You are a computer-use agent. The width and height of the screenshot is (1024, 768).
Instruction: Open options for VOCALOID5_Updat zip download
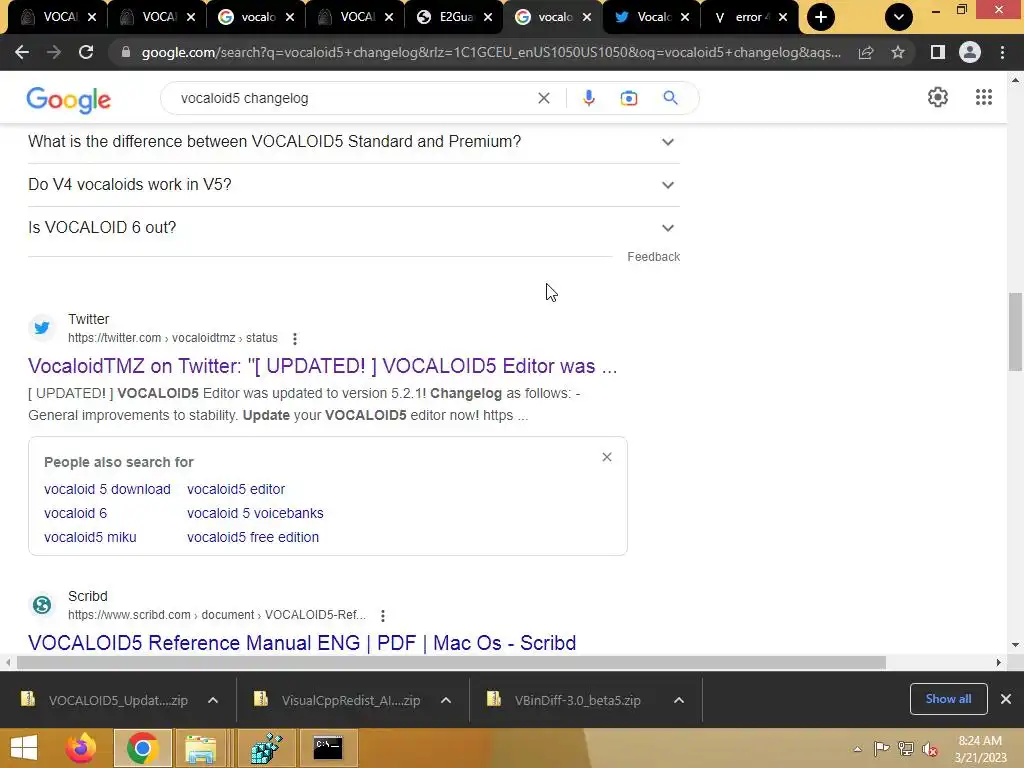[x=213, y=700]
